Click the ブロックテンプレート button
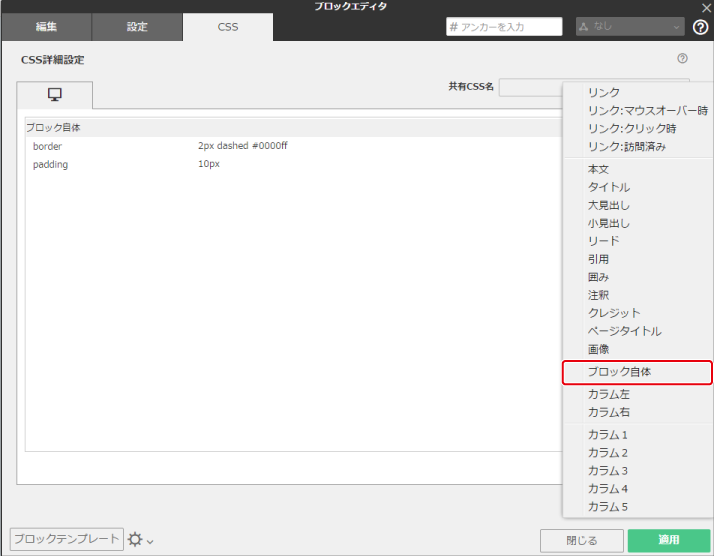This screenshot has width=714, height=556. point(66,539)
